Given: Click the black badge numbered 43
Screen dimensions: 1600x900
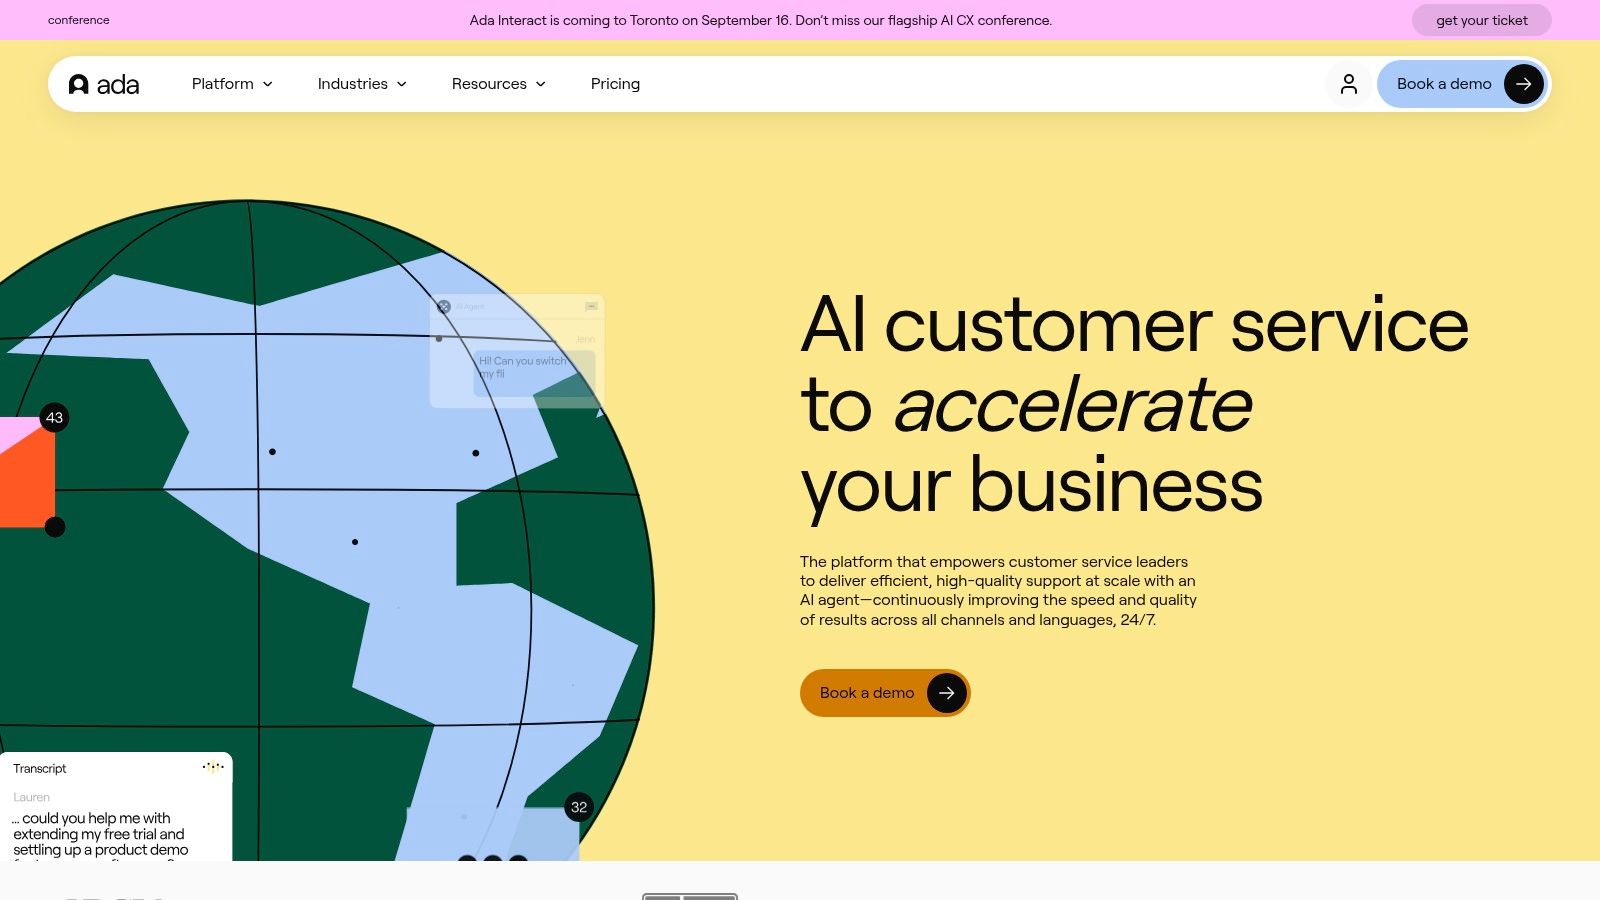Looking at the screenshot, I should tap(54, 418).
